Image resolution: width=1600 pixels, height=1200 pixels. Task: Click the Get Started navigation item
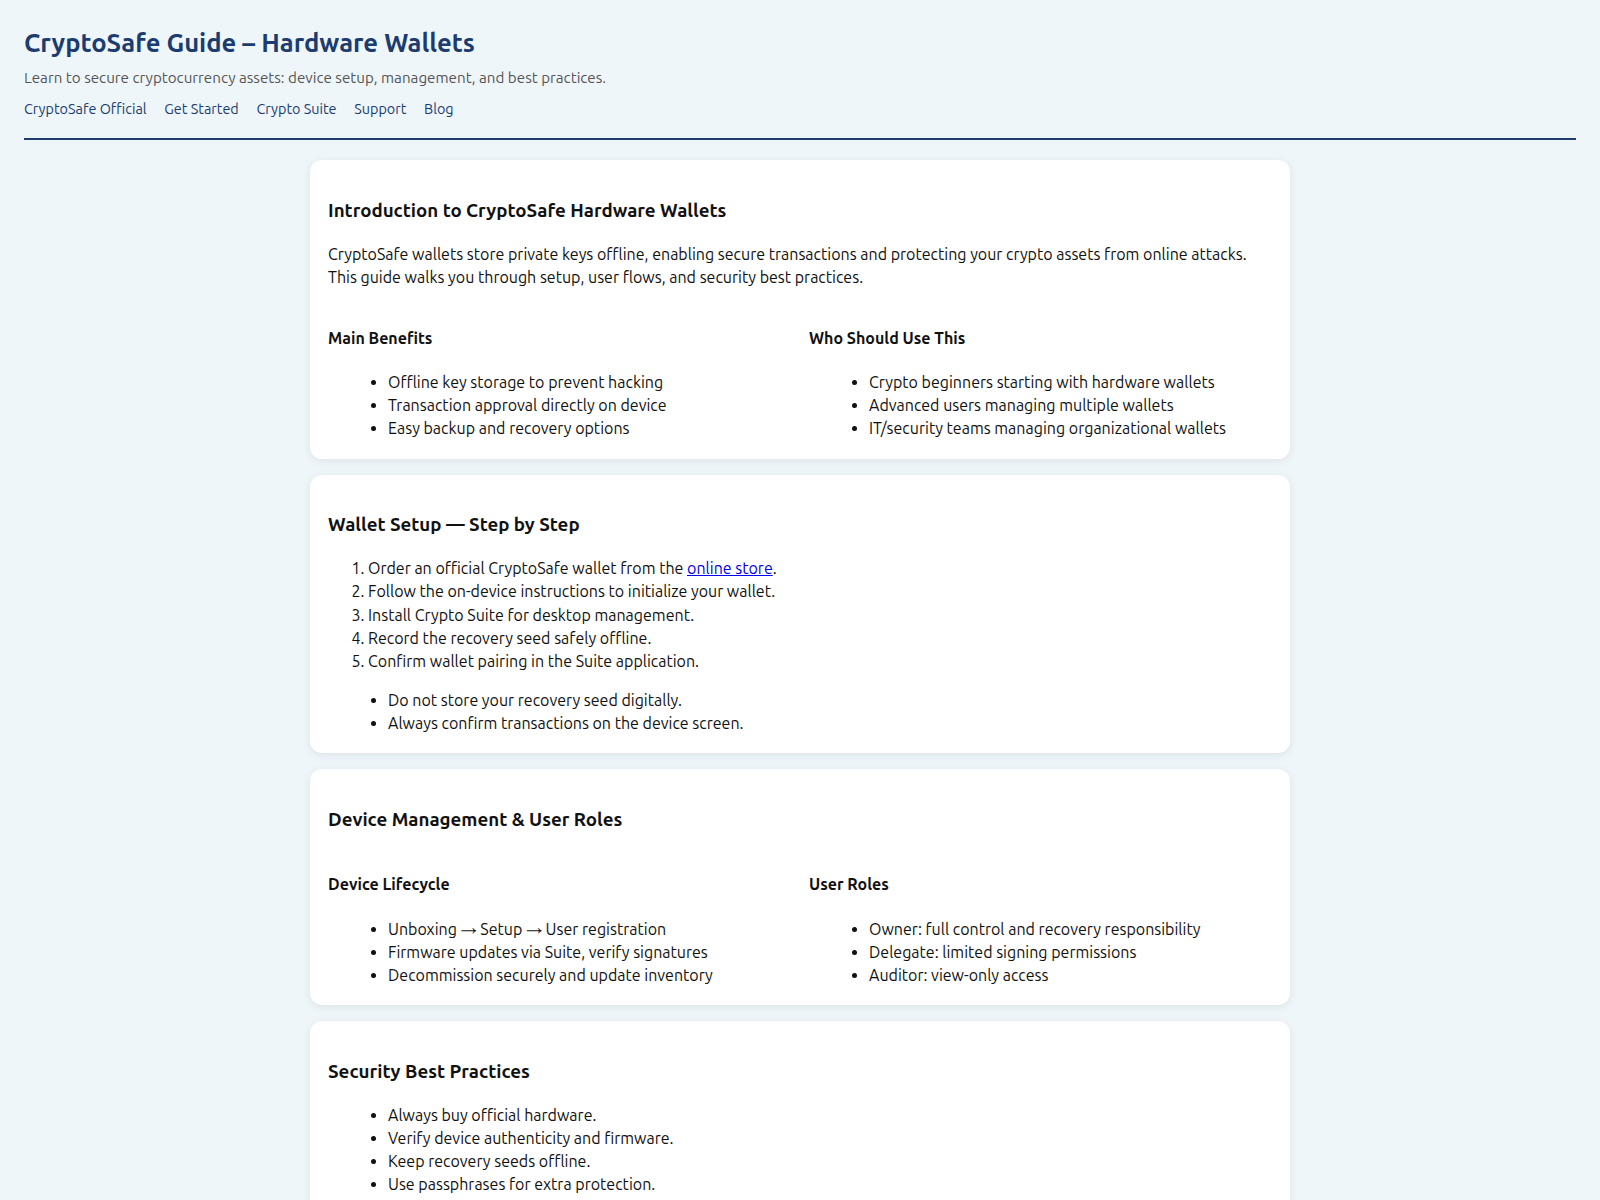coord(201,109)
